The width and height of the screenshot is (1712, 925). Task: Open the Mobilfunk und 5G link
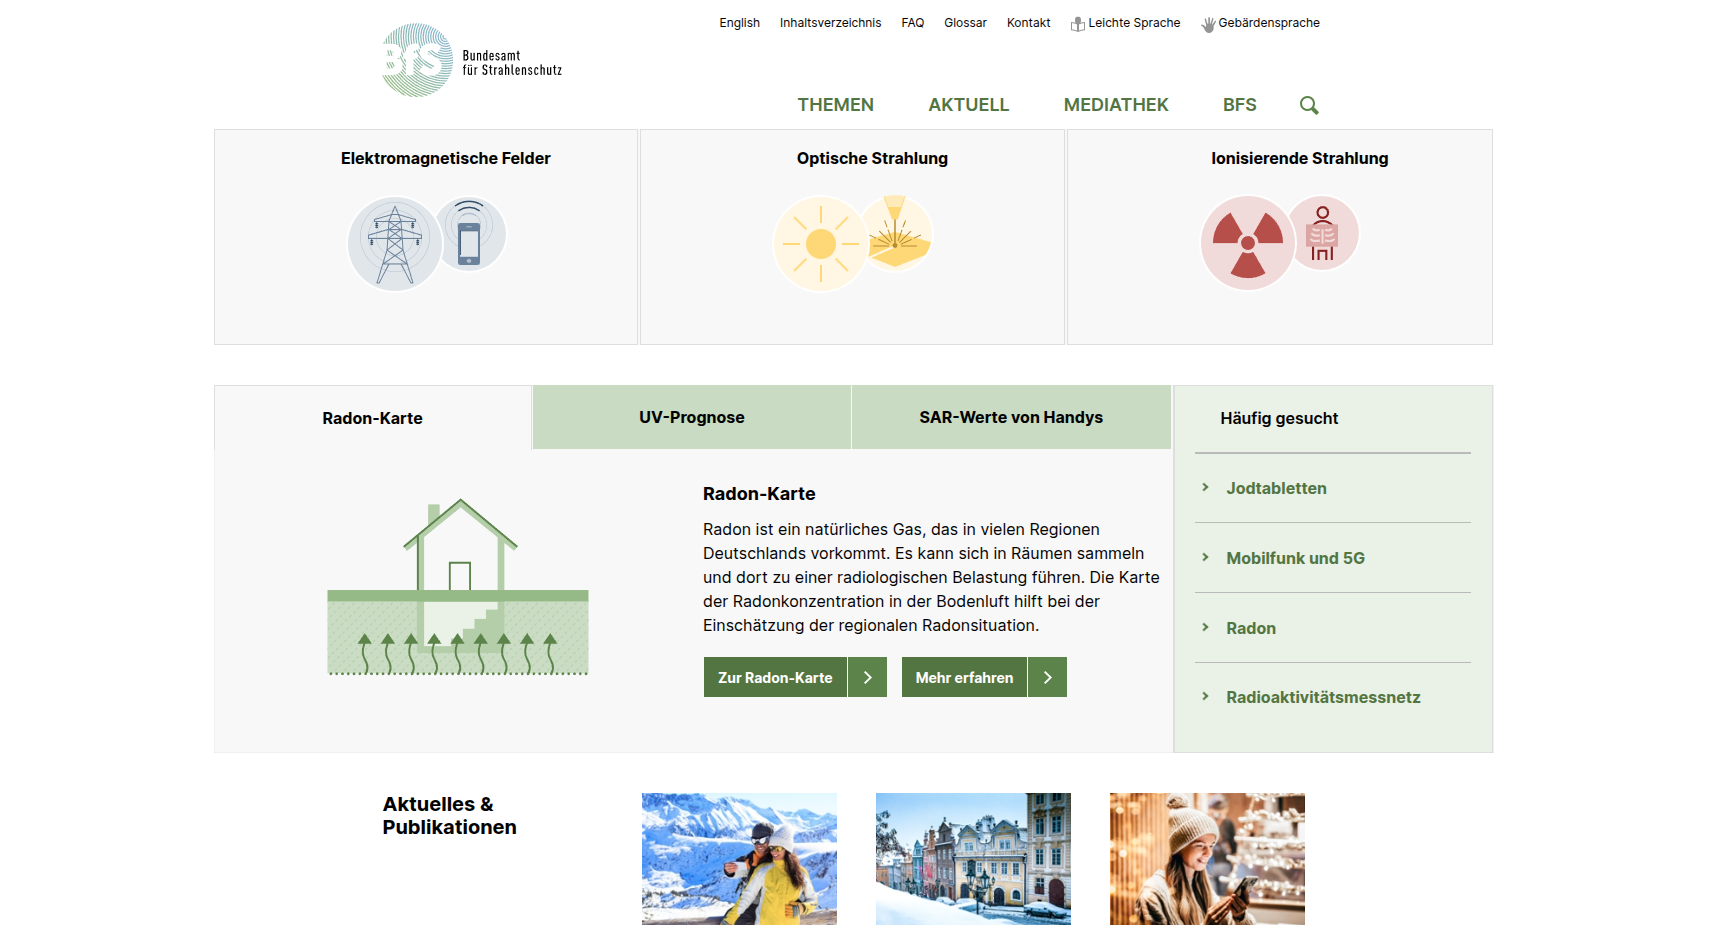pos(1296,558)
